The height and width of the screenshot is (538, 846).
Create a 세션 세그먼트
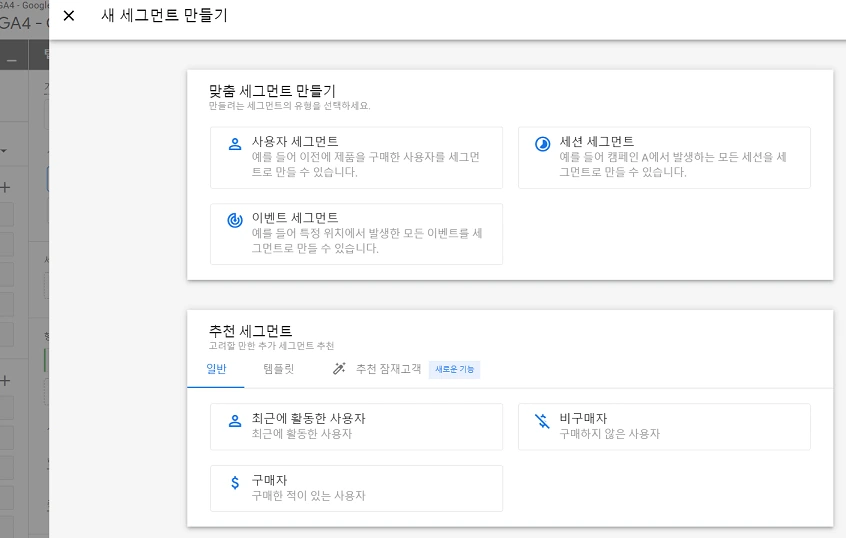664,157
